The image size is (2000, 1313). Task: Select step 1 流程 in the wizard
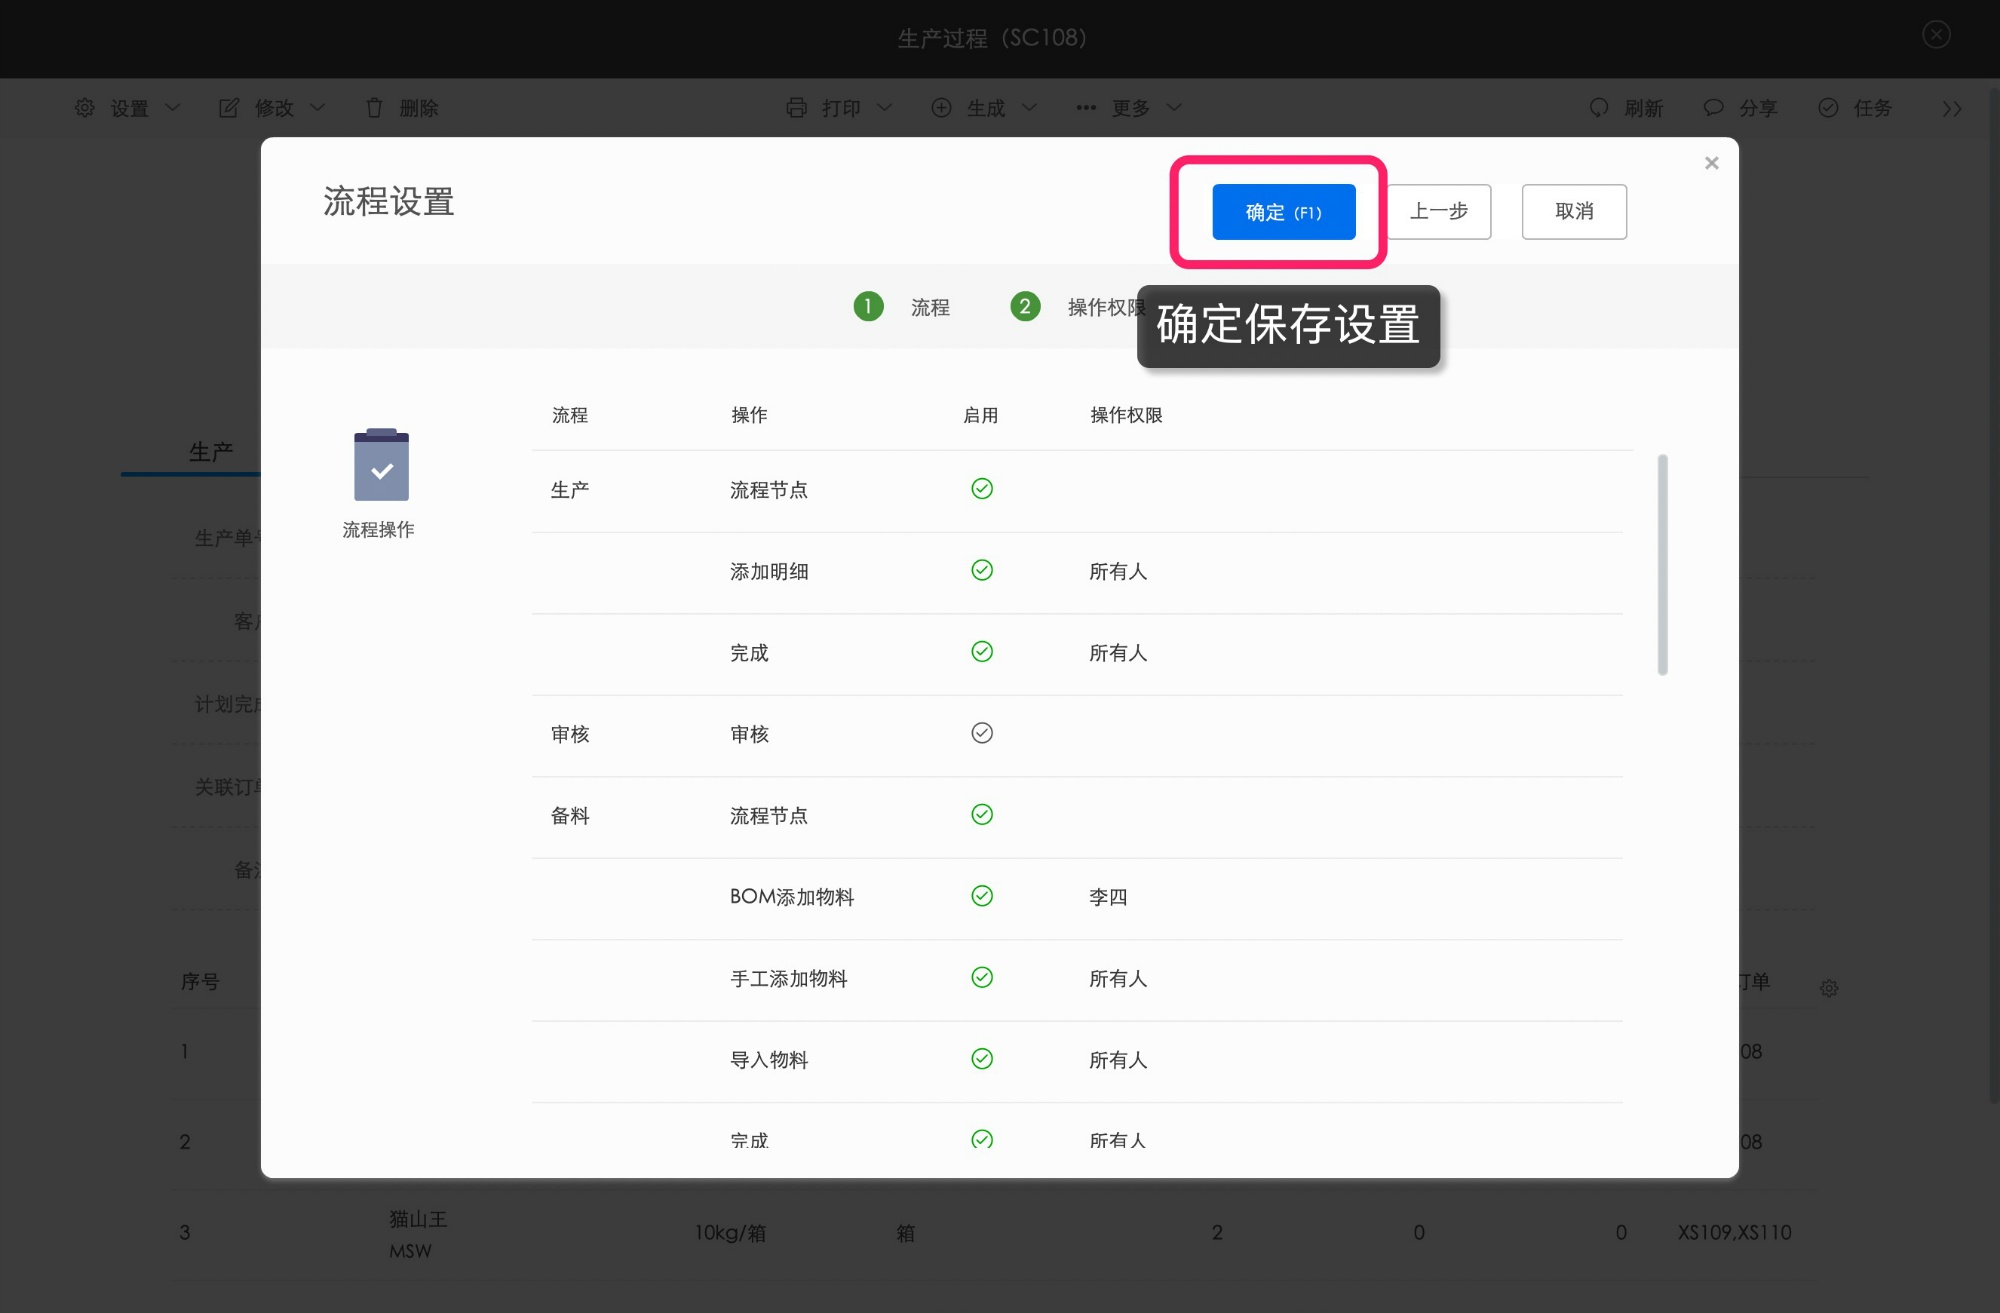(x=901, y=307)
